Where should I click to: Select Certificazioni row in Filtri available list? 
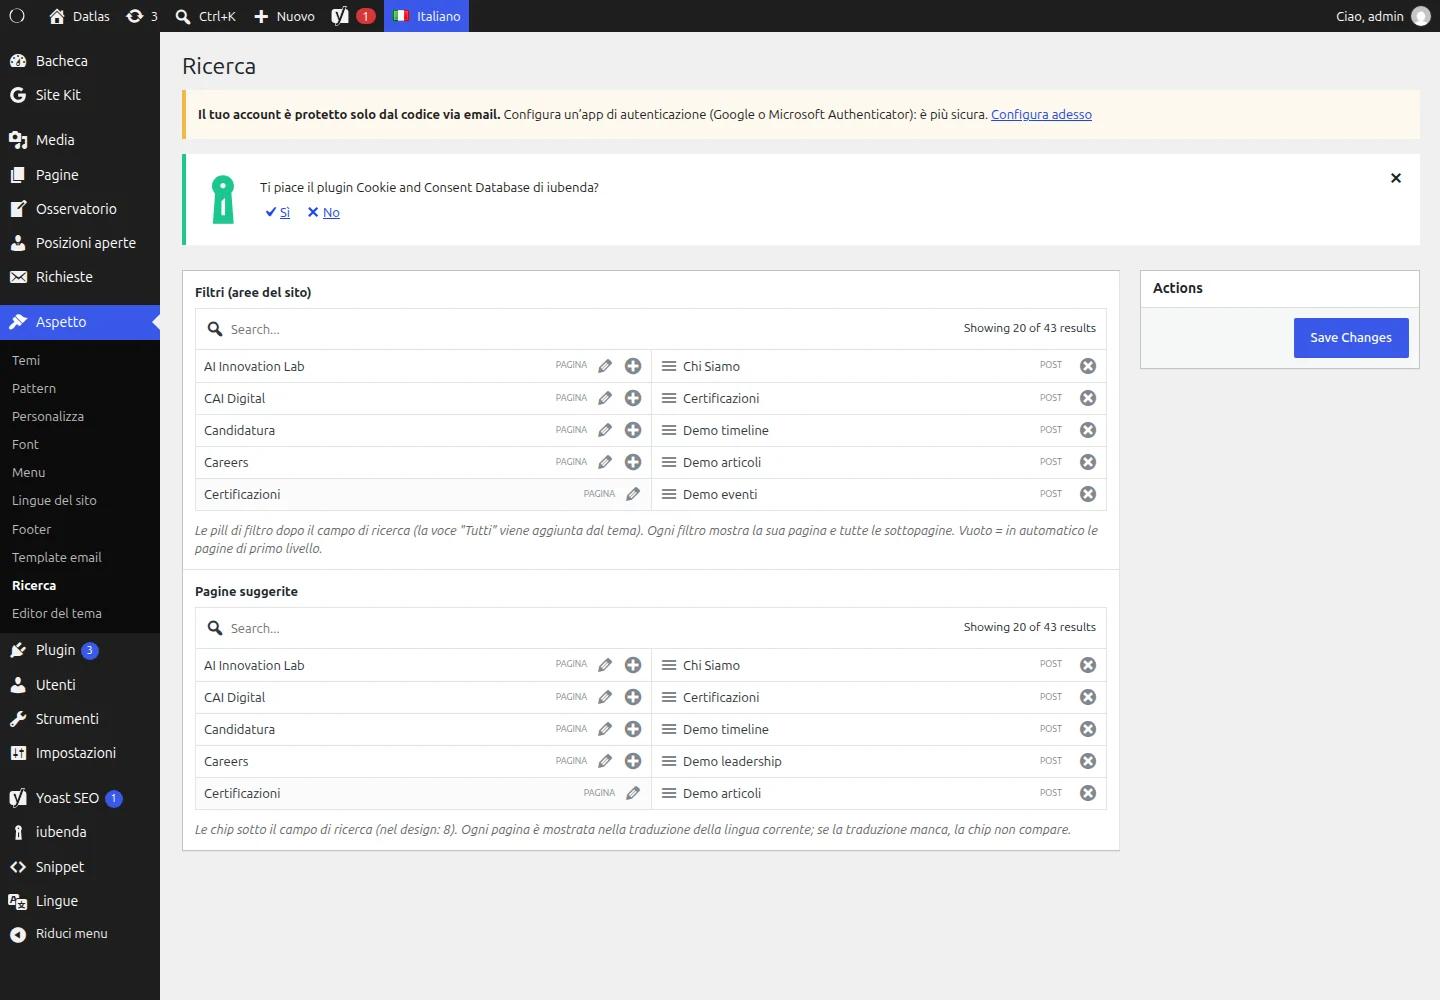[423, 494]
